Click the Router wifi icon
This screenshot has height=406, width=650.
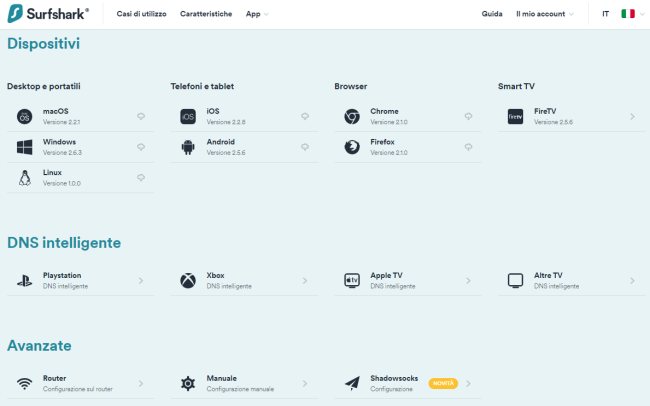[24, 384]
